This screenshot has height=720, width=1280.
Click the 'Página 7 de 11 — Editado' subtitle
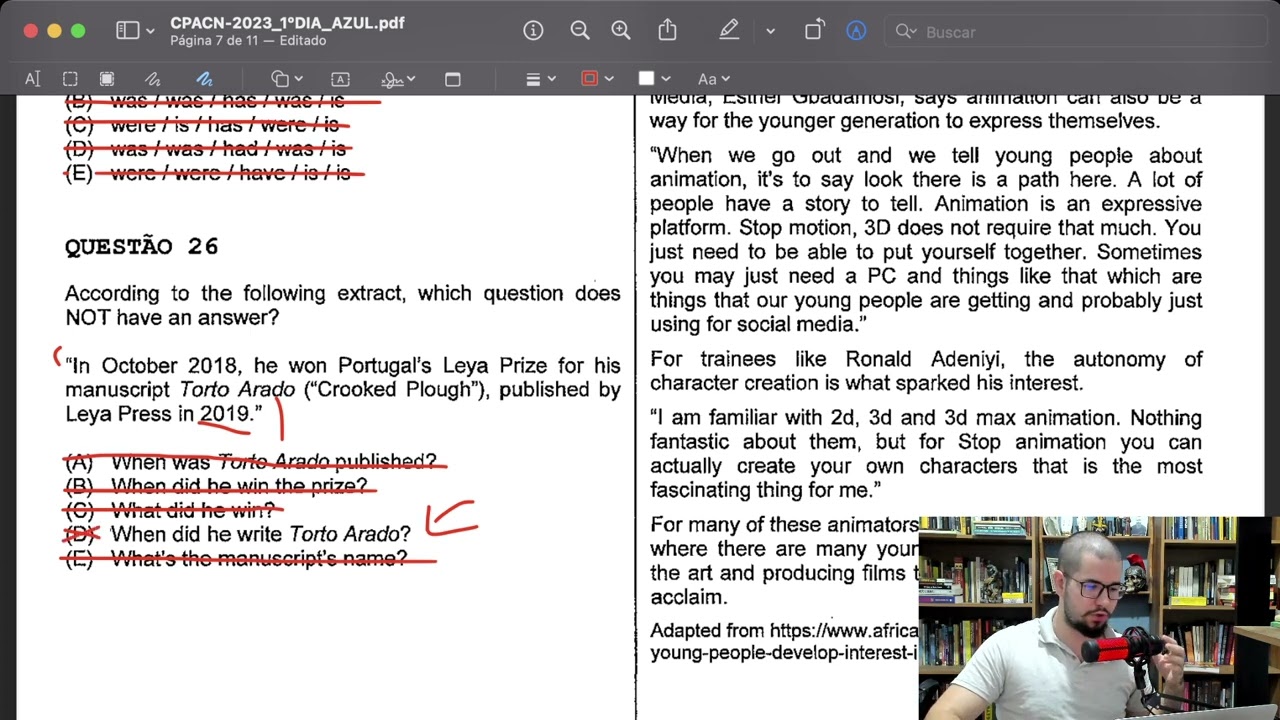tap(248, 41)
